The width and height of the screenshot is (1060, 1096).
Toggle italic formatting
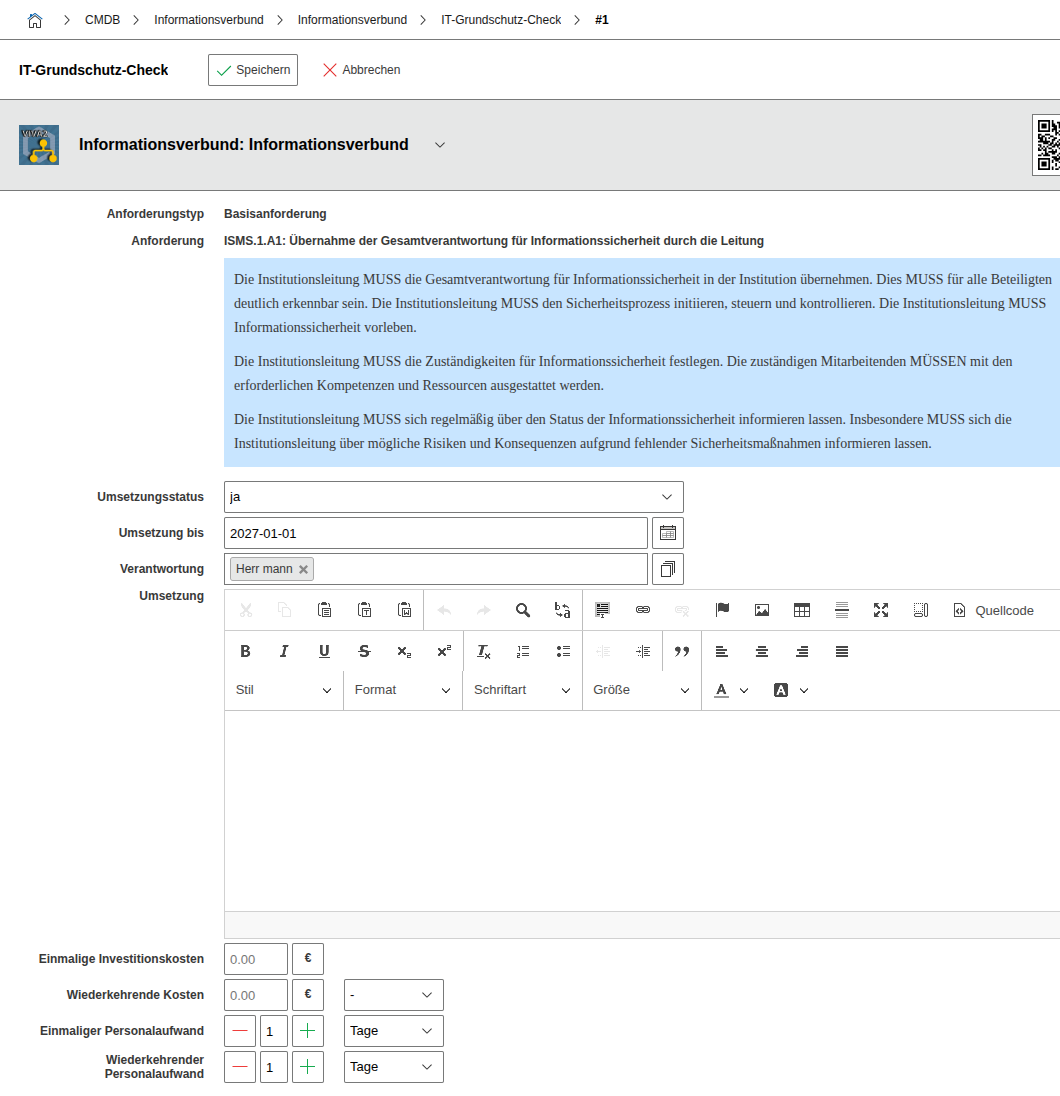click(x=284, y=651)
